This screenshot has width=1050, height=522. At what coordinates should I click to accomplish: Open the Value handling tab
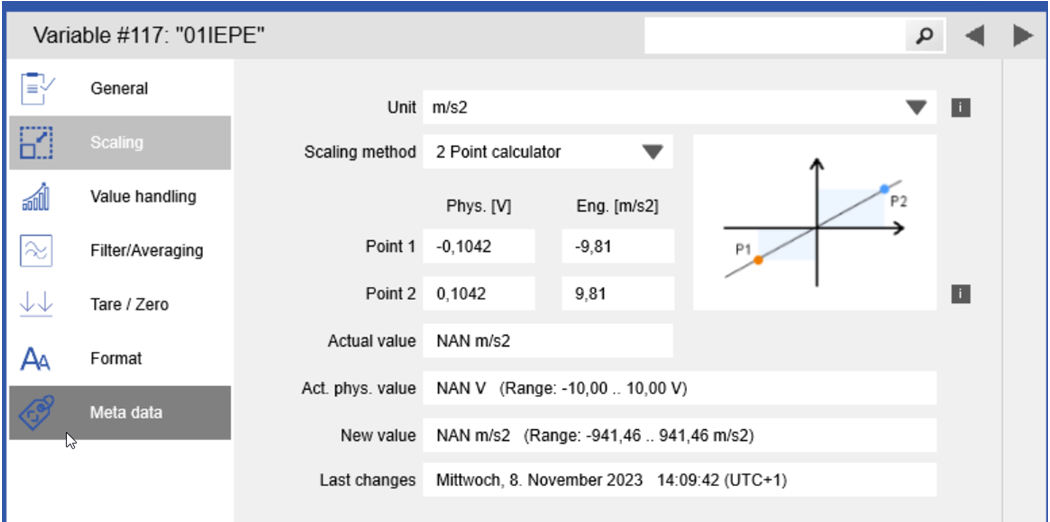point(143,197)
